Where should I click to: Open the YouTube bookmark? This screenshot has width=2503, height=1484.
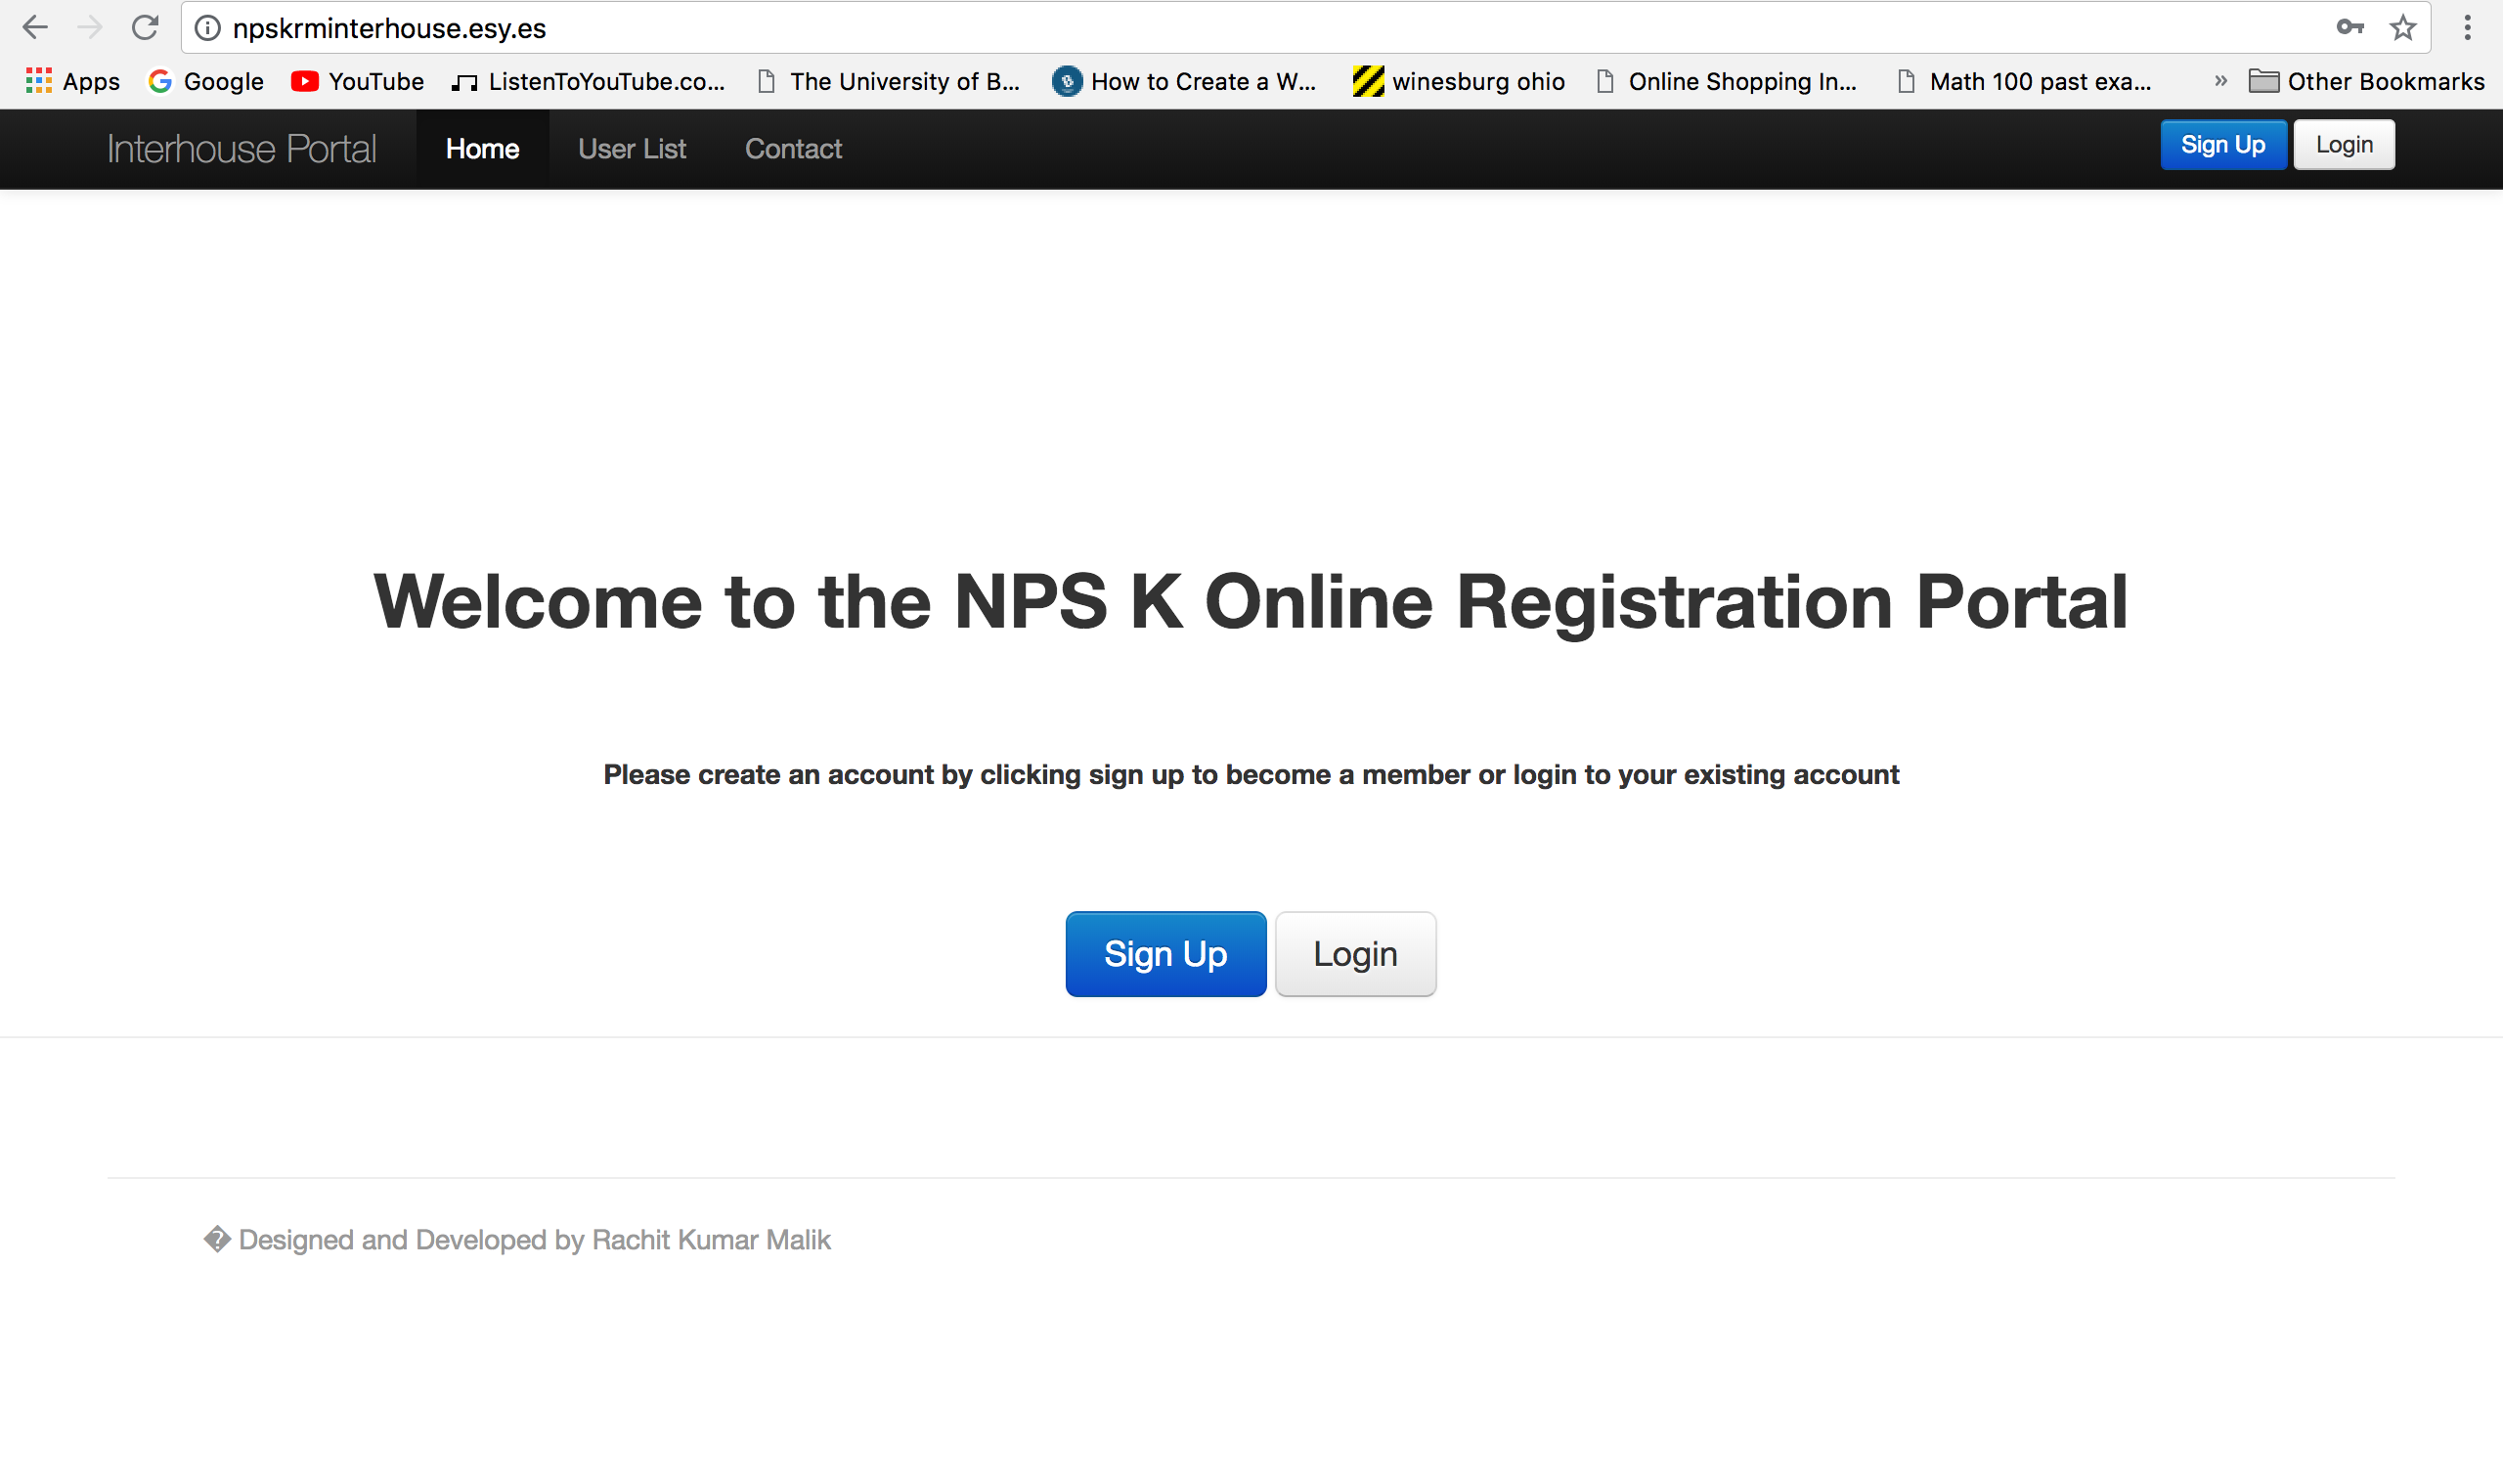pos(357,81)
